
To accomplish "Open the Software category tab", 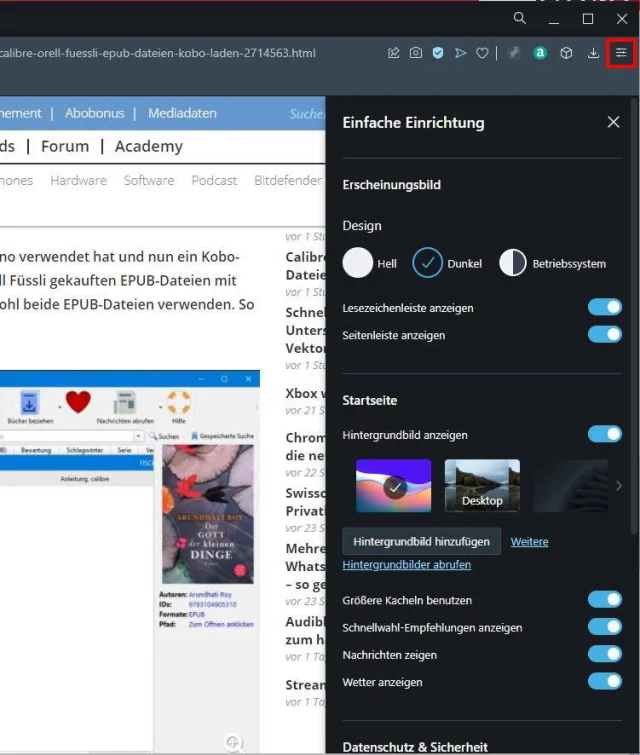I will pyautogui.click(x=149, y=181).
